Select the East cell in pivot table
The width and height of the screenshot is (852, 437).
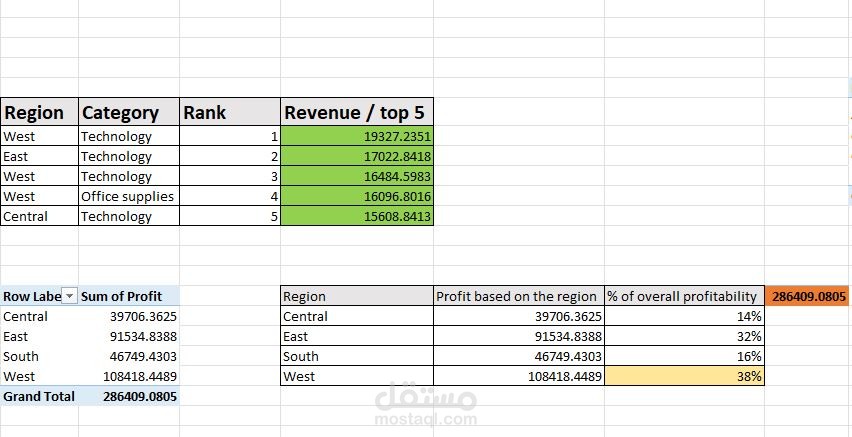[x=39, y=336]
